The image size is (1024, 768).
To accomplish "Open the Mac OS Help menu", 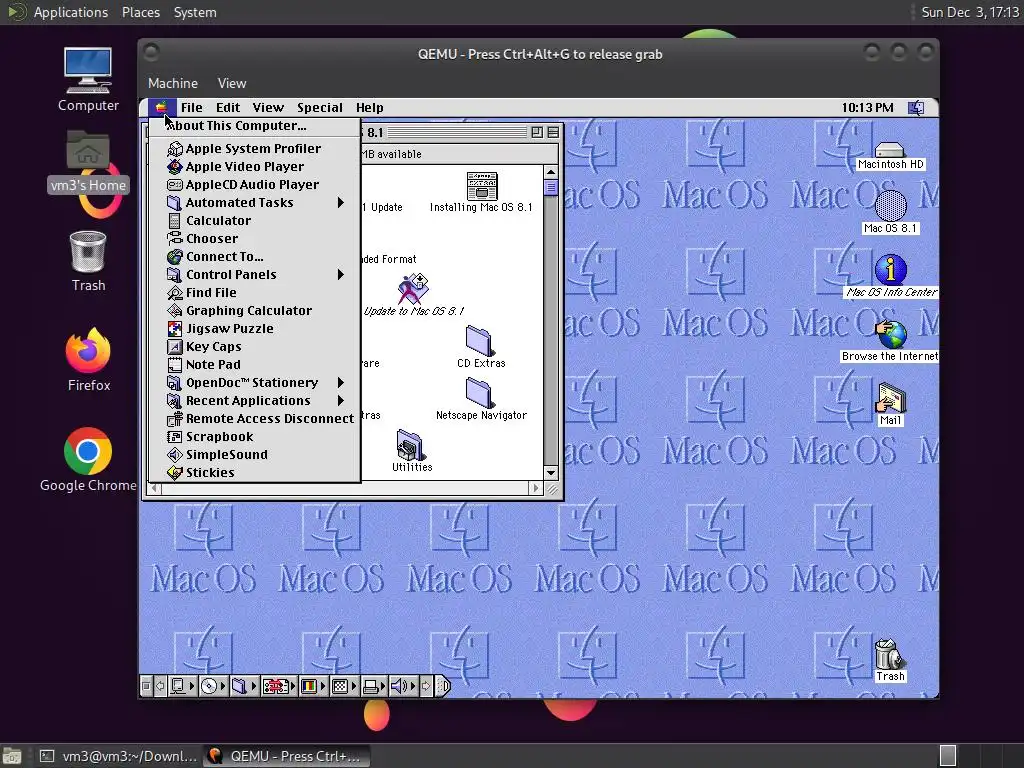I will click(x=370, y=108).
